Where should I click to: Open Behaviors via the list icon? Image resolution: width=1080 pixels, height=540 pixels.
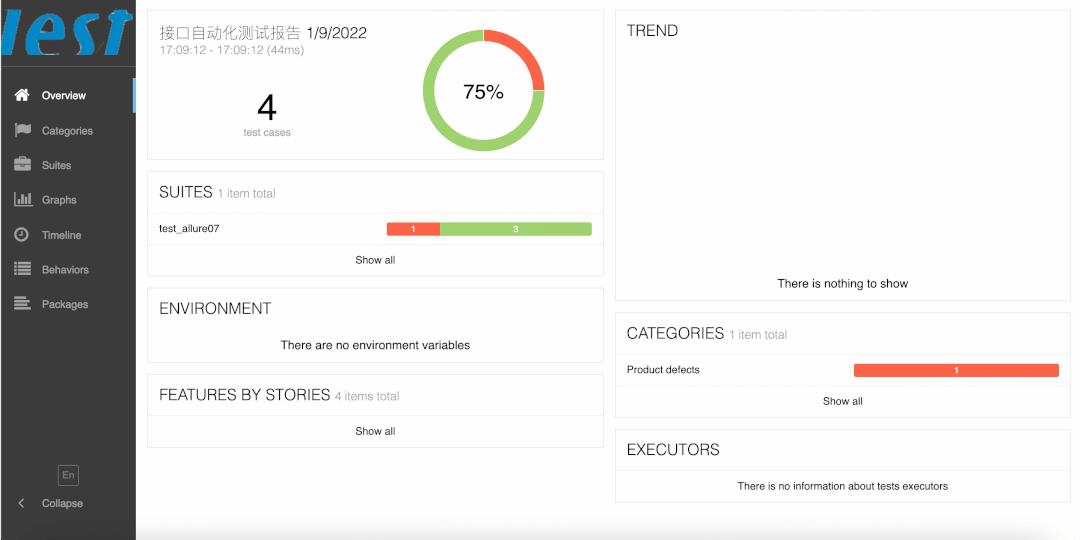22,269
